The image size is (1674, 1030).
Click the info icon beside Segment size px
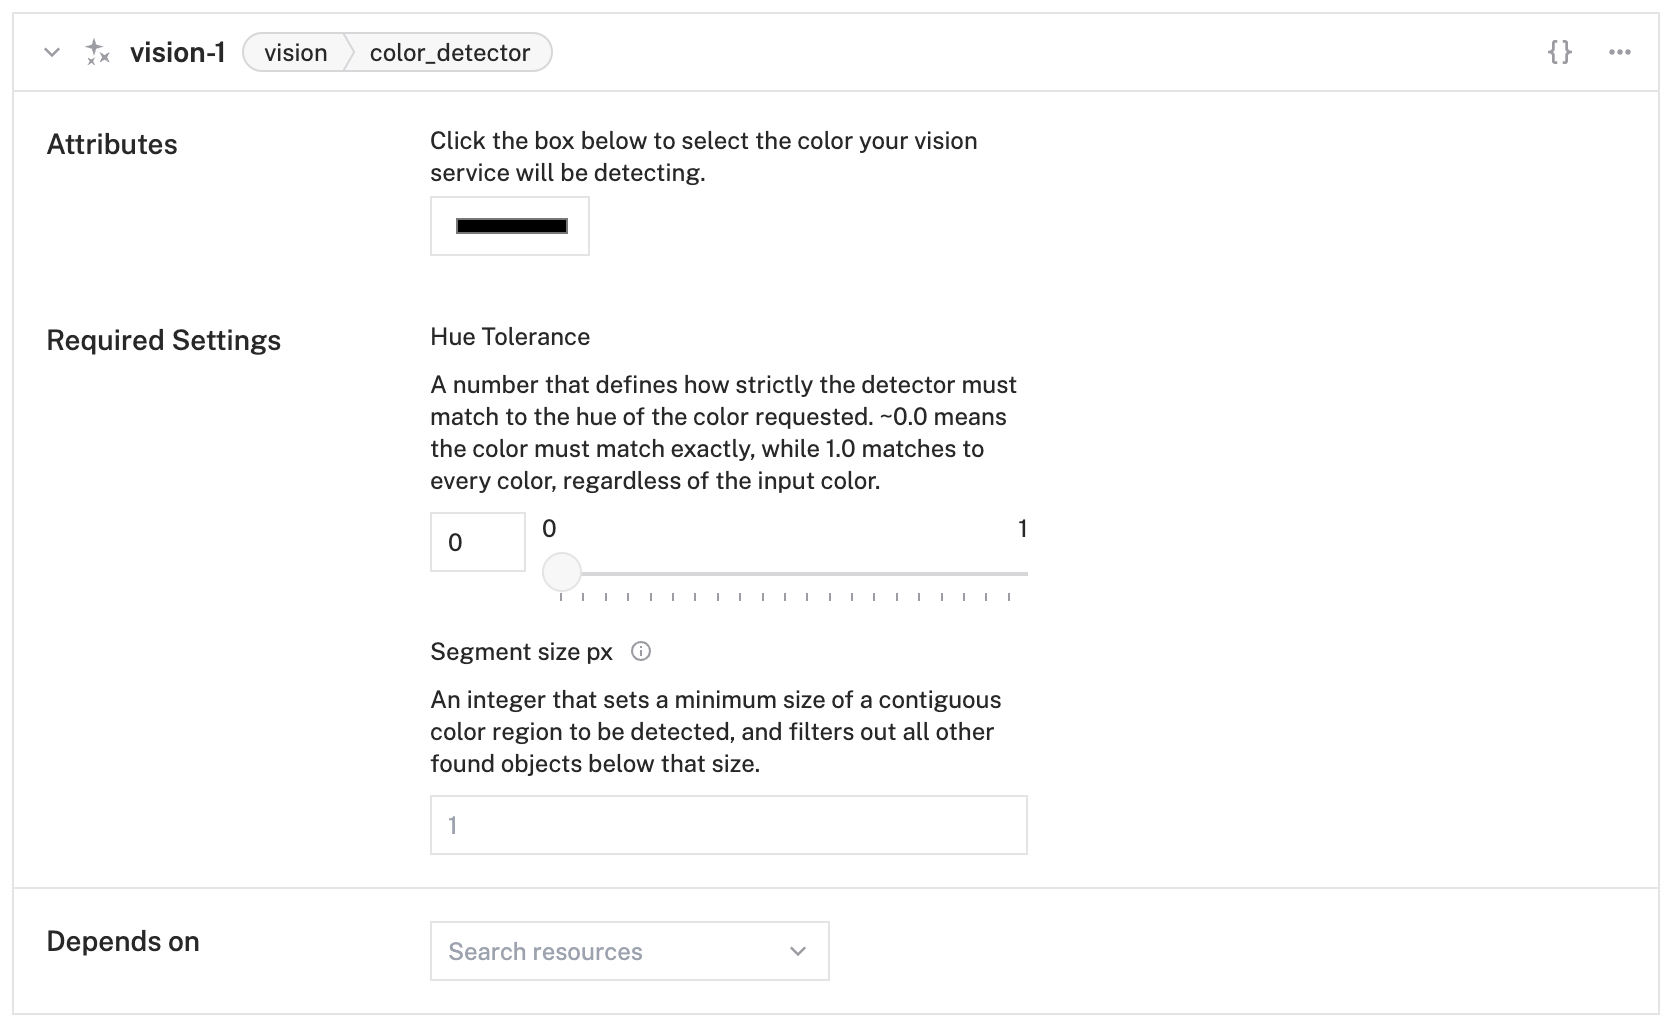[641, 652]
